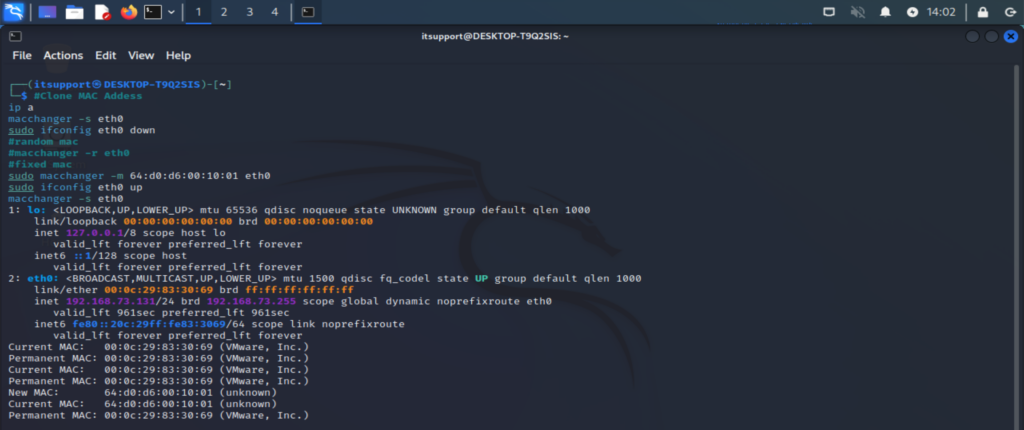Screen dimensions: 1024x430
Task: Open the Kali dragon applications menu
Action: (x=14, y=12)
